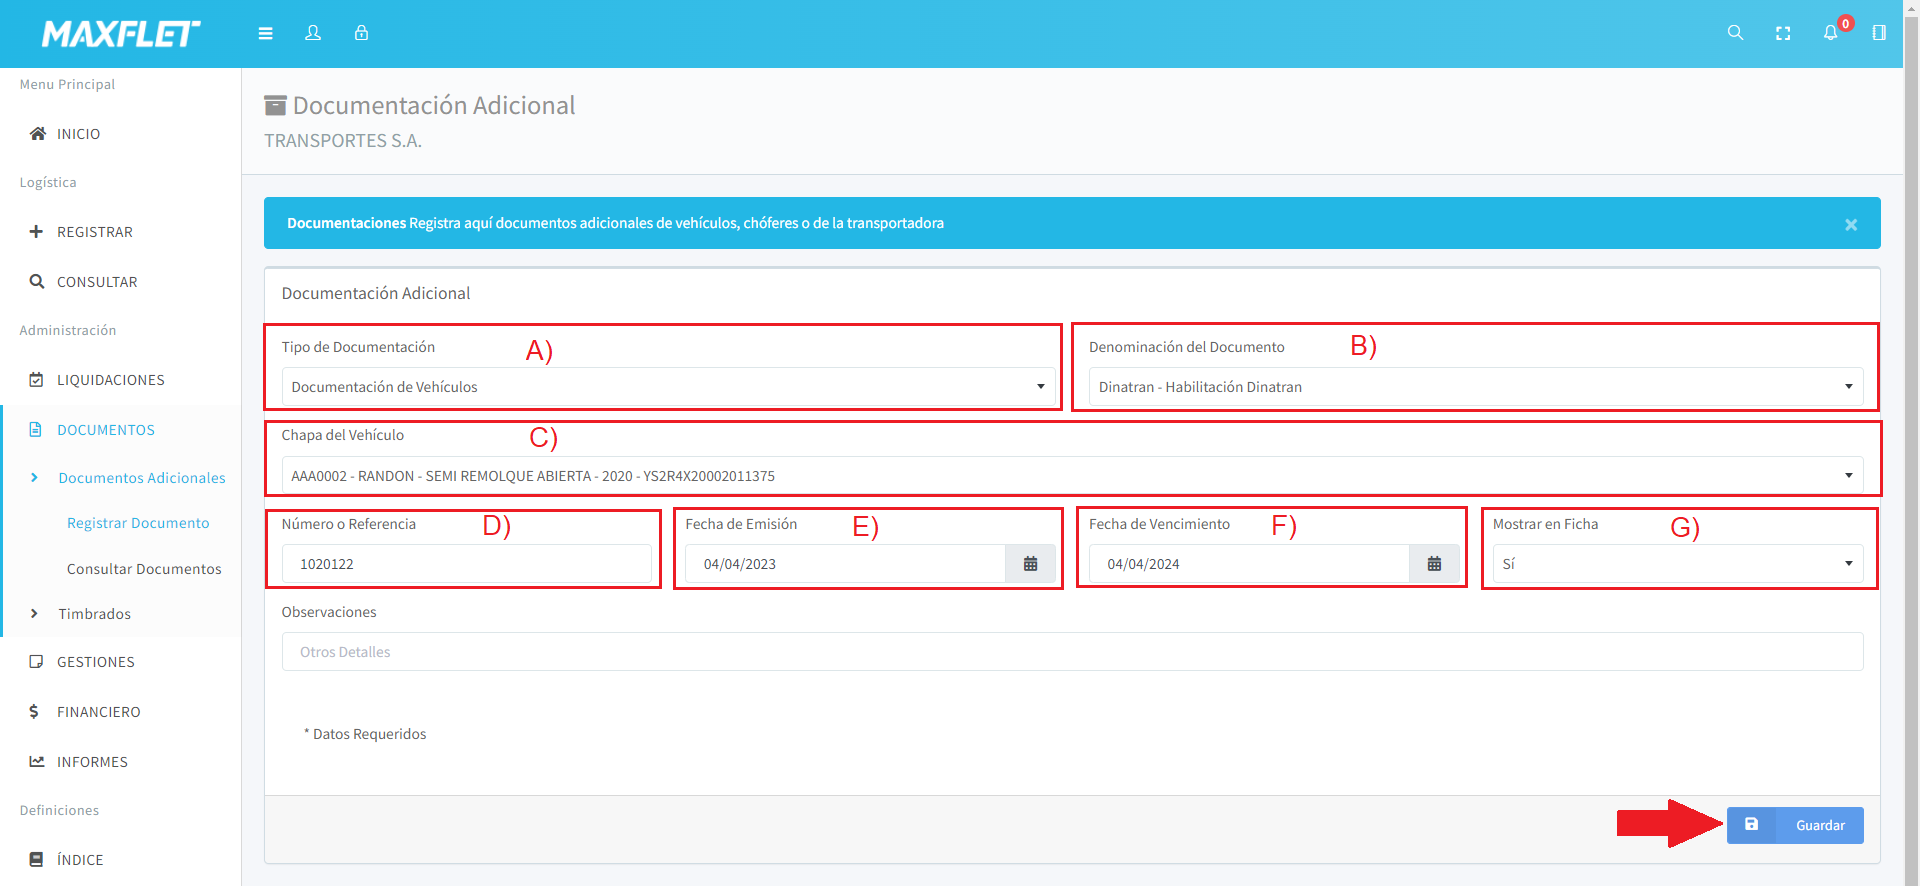Open calendar picker for Fecha de Vencimiento
This screenshot has height=886, width=1920.
(x=1434, y=564)
